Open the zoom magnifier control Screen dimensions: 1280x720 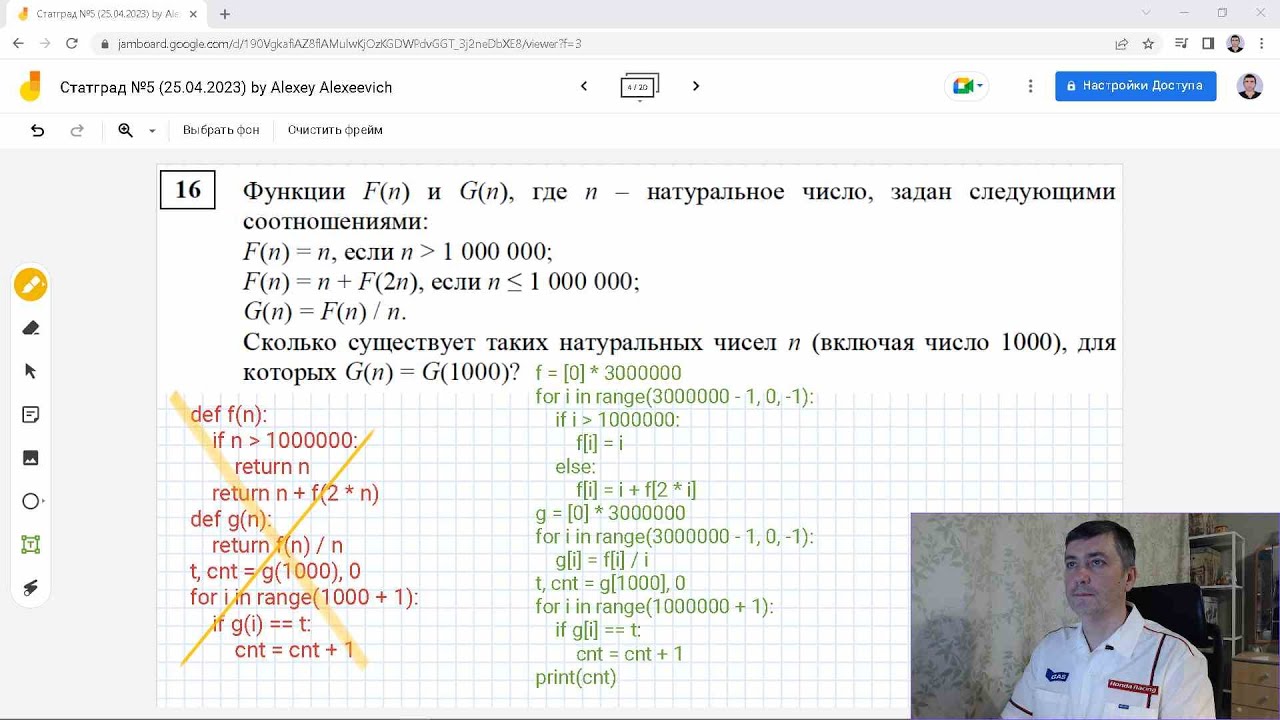[126, 130]
